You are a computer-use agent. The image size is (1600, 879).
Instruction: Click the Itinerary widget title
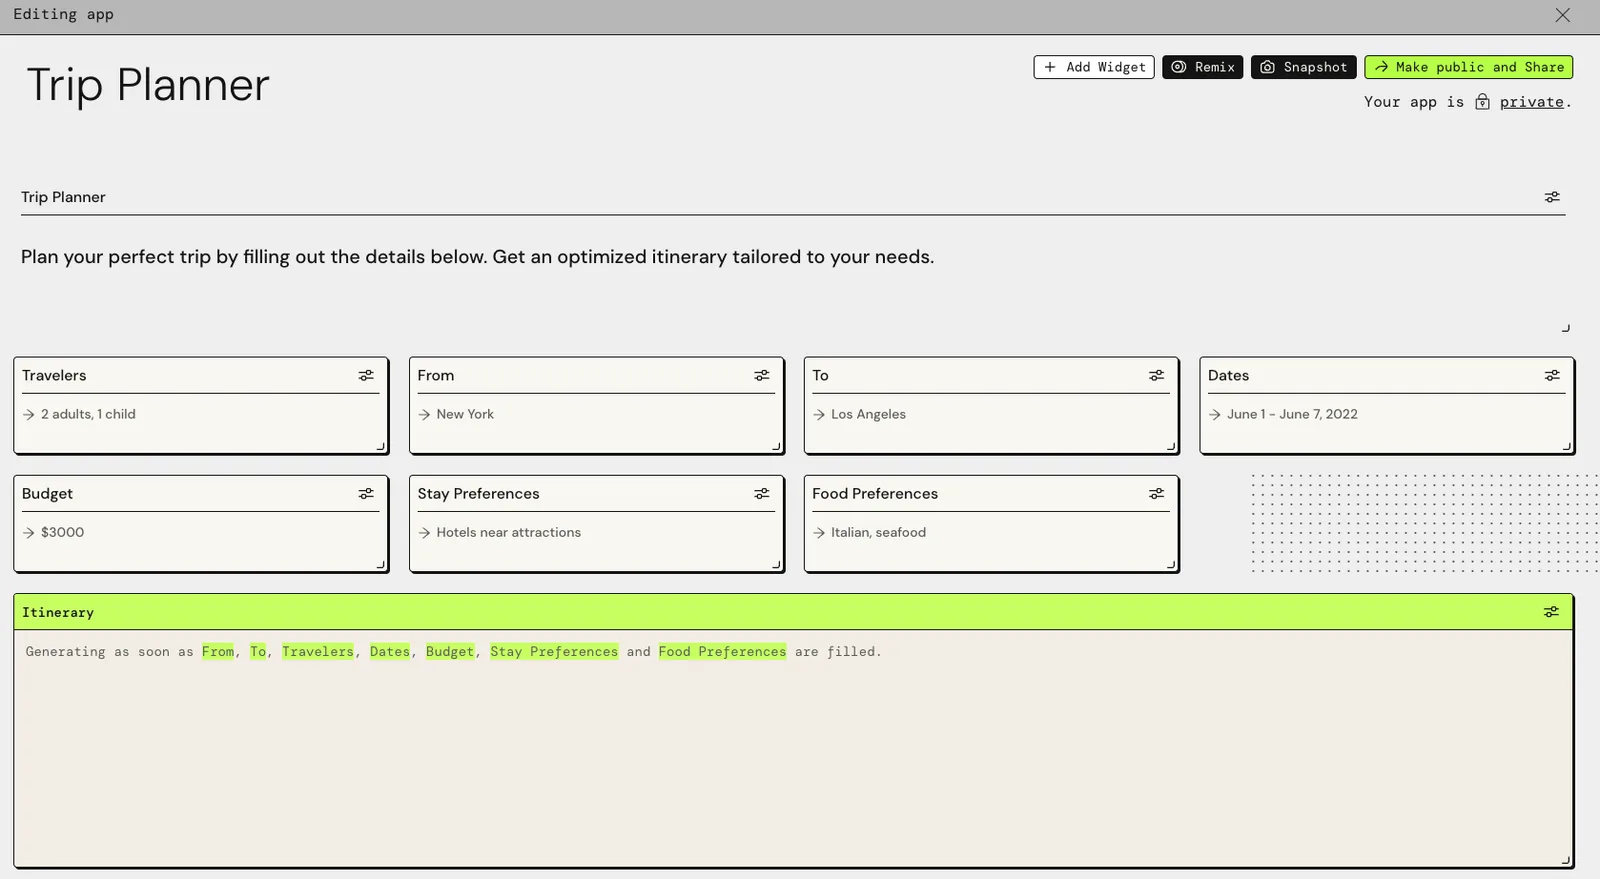click(58, 612)
